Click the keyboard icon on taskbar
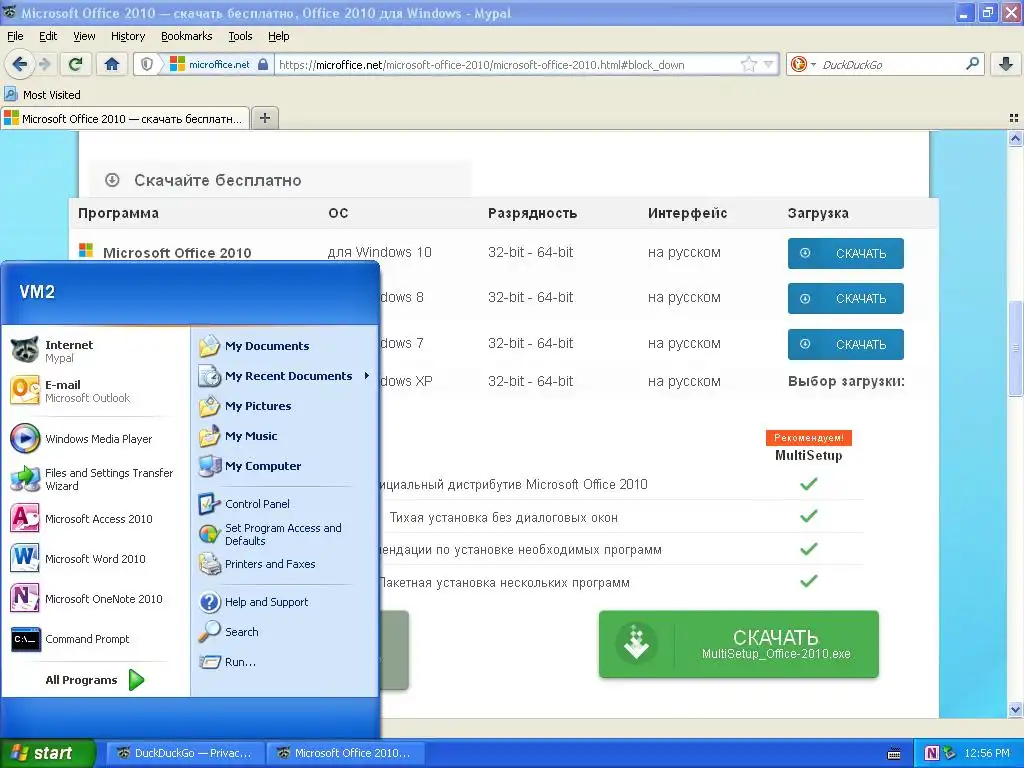Image resolution: width=1024 pixels, height=768 pixels. coord(894,754)
